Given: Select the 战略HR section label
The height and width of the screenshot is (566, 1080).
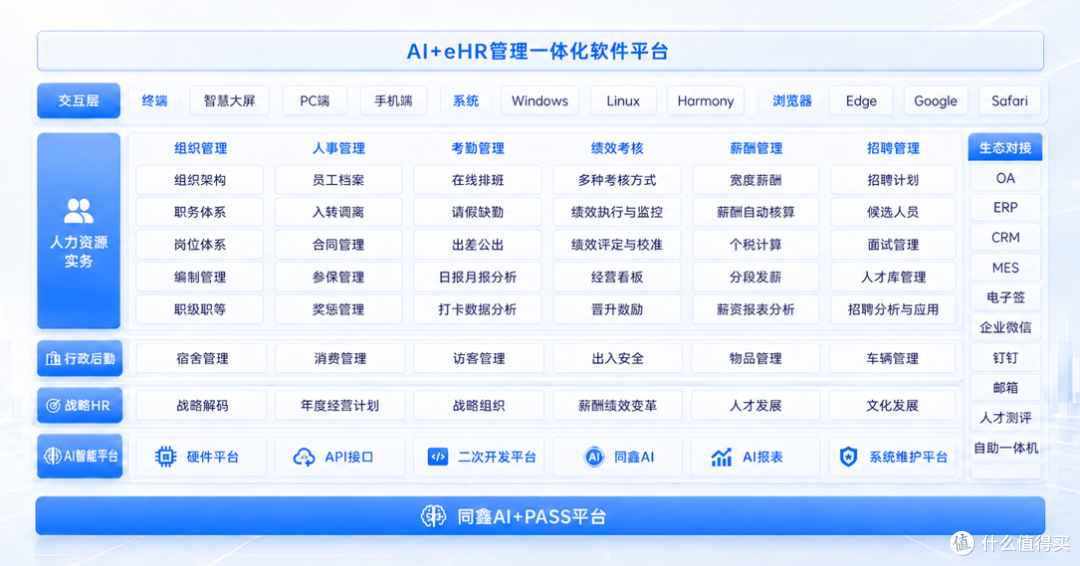Looking at the screenshot, I should 80,406.
